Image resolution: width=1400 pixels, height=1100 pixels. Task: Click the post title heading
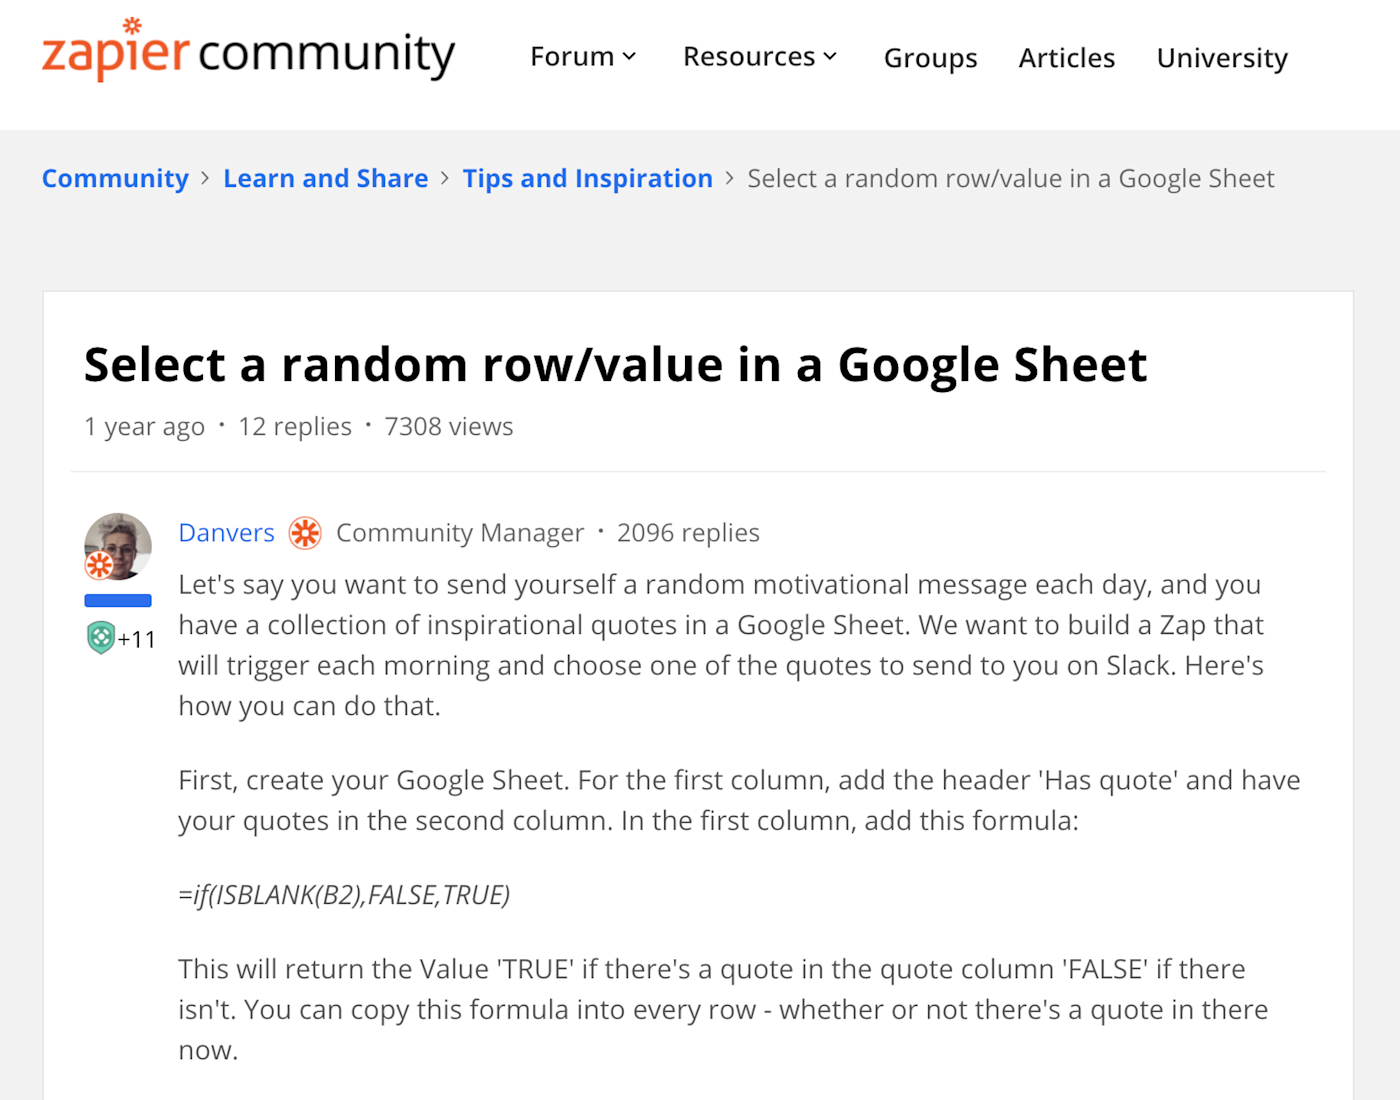point(615,365)
